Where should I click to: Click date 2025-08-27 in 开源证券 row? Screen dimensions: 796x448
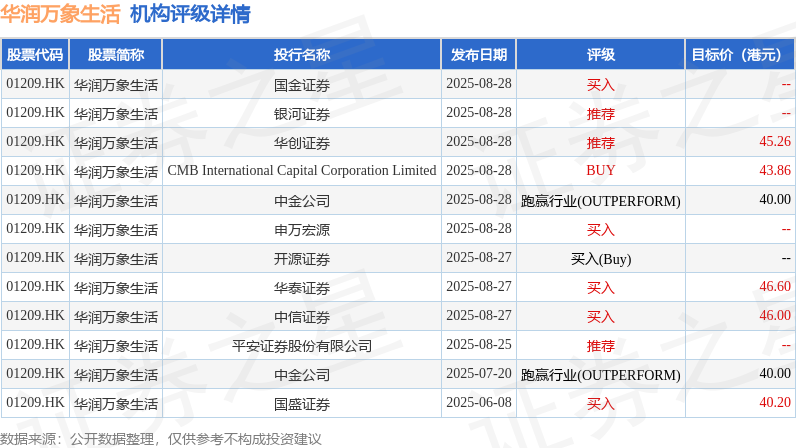pos(479,258)
